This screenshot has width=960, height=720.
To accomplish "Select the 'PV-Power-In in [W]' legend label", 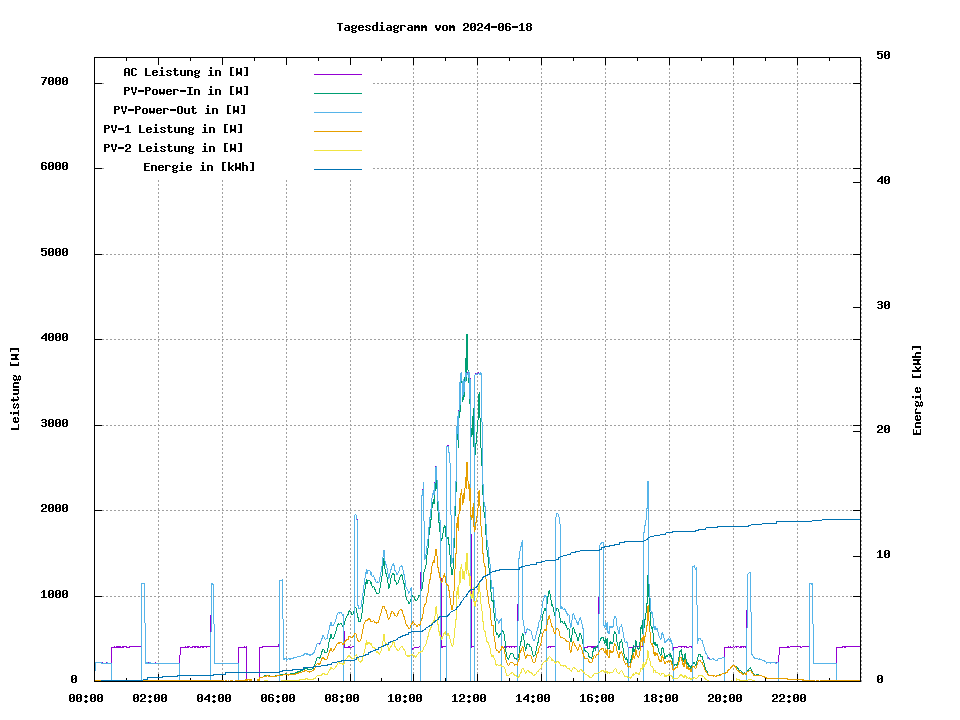I will 186,91.
